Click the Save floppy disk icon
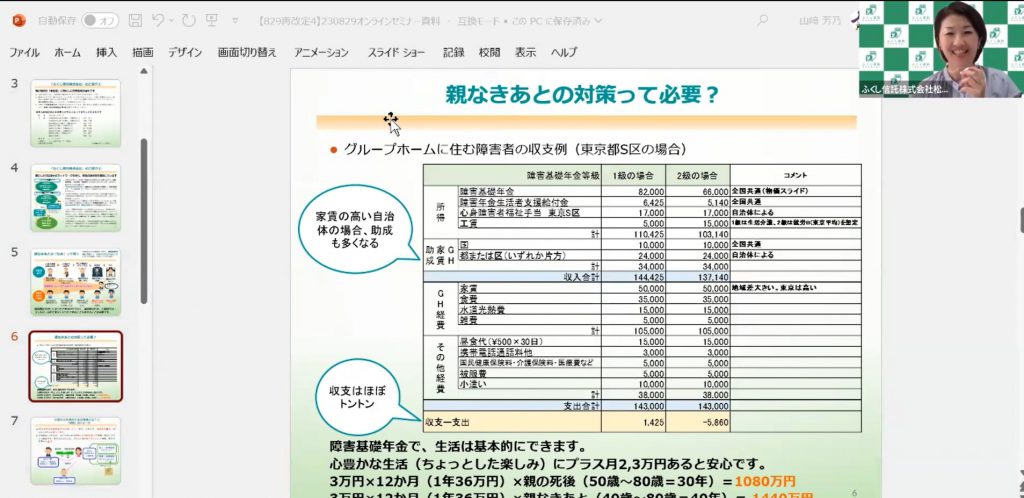 tap(135, 20)
